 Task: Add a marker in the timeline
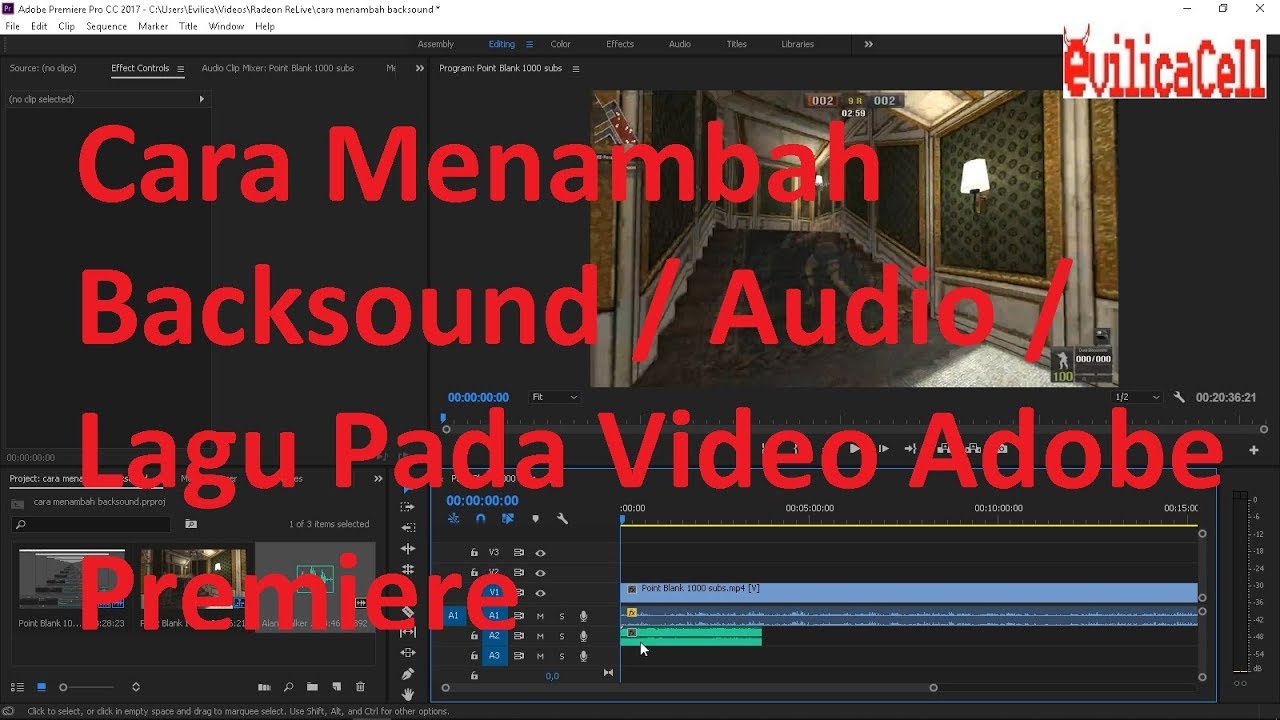point(535,519)
